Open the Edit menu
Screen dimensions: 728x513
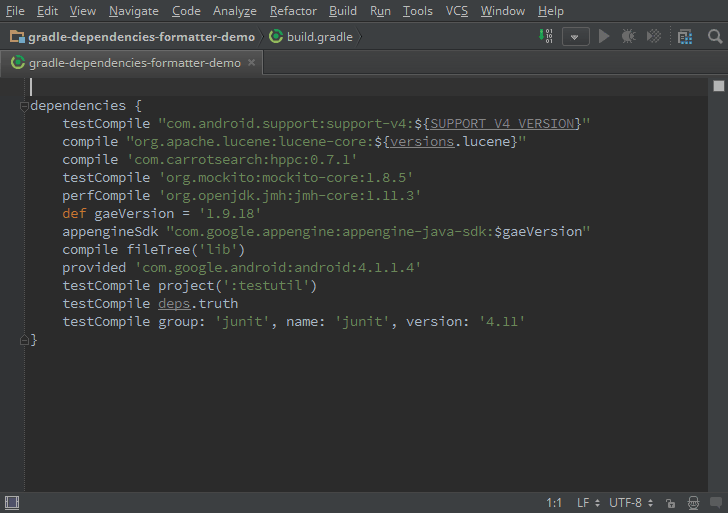[x=47, y=11]
